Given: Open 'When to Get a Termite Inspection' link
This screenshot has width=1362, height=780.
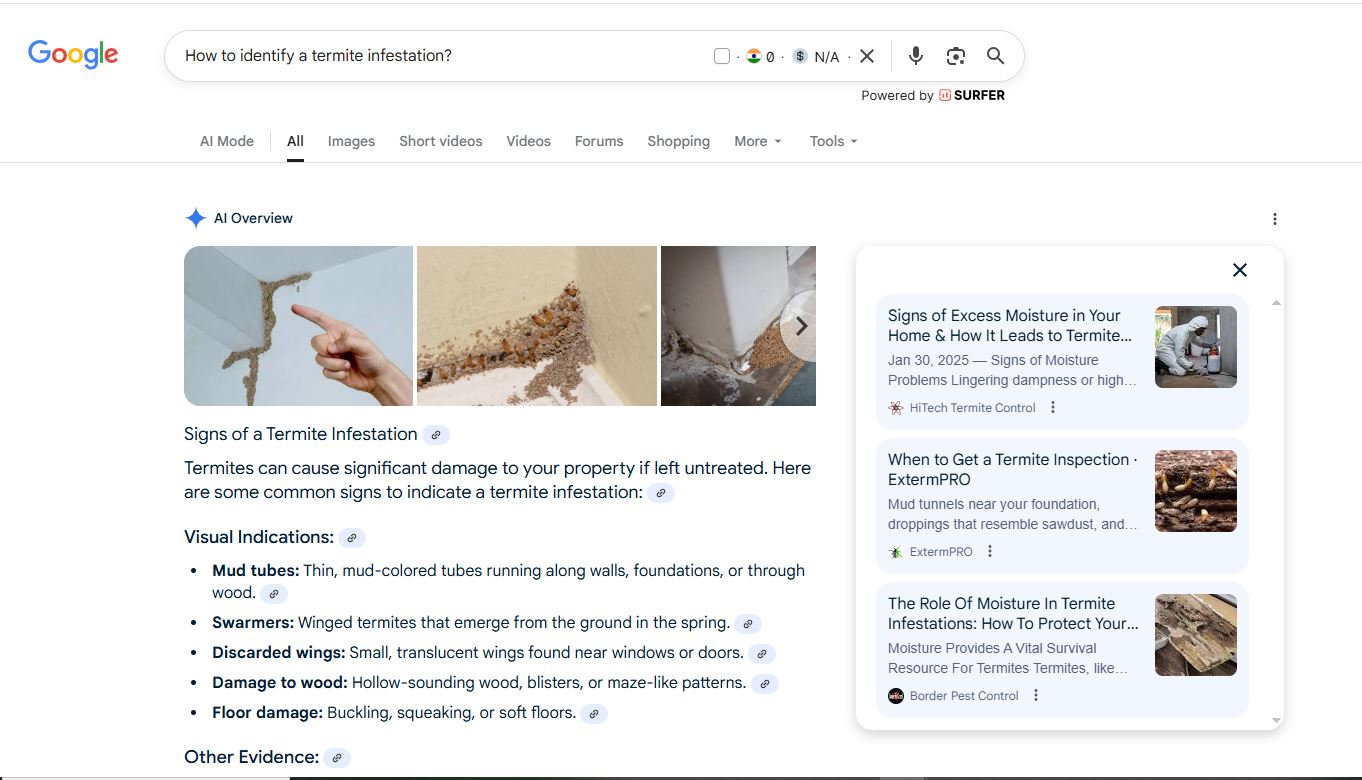Looking at the screenshot, I should [1012, 469].
